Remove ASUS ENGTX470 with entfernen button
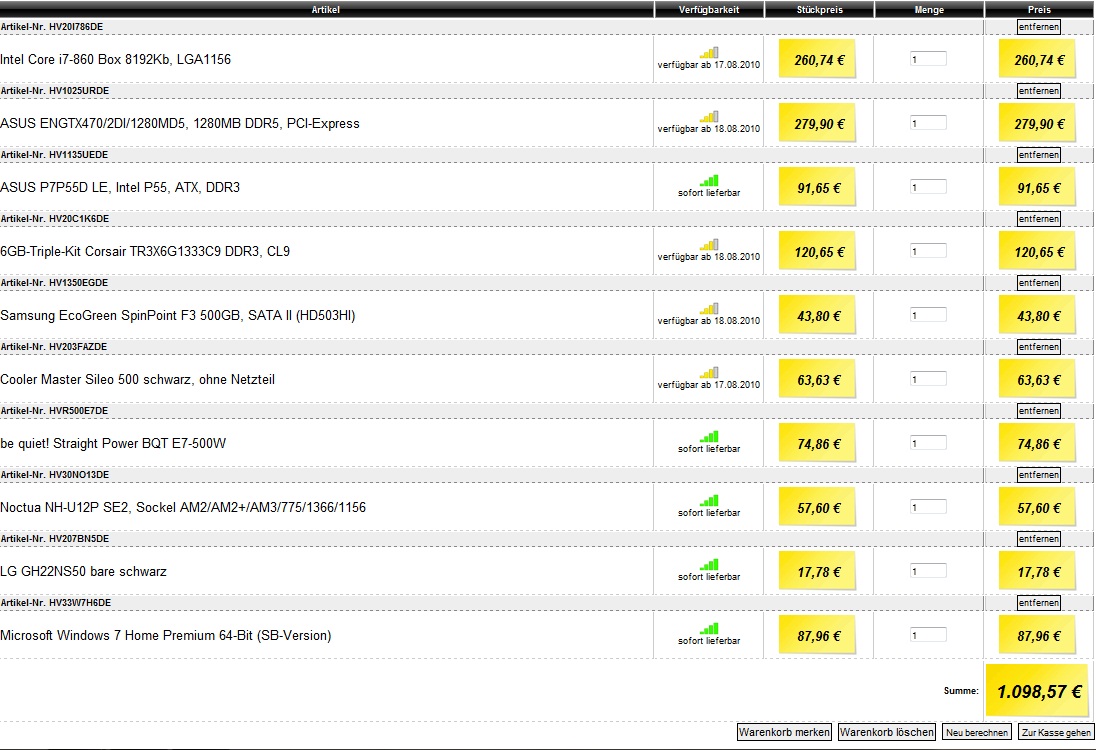 click(1039, 91)
